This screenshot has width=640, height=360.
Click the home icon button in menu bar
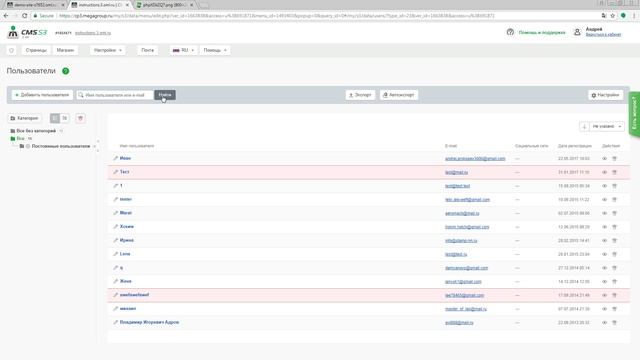(x=11, y=50)
